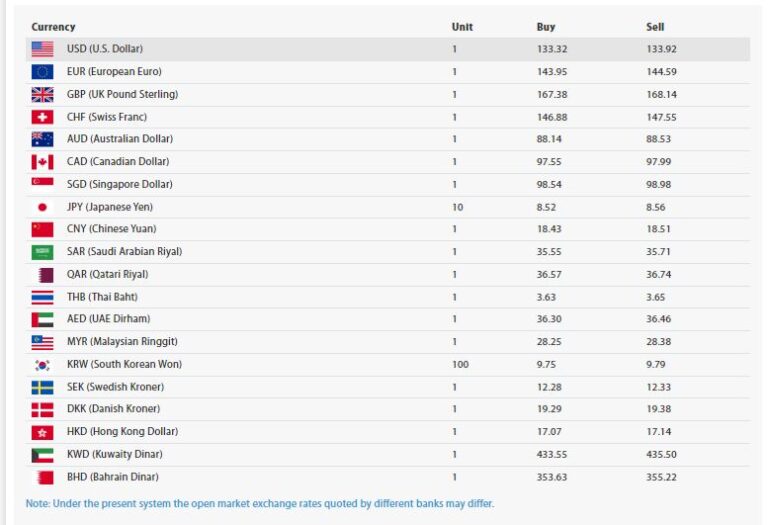Click the BHD sell rate 355.22

[x=662, y=477]
